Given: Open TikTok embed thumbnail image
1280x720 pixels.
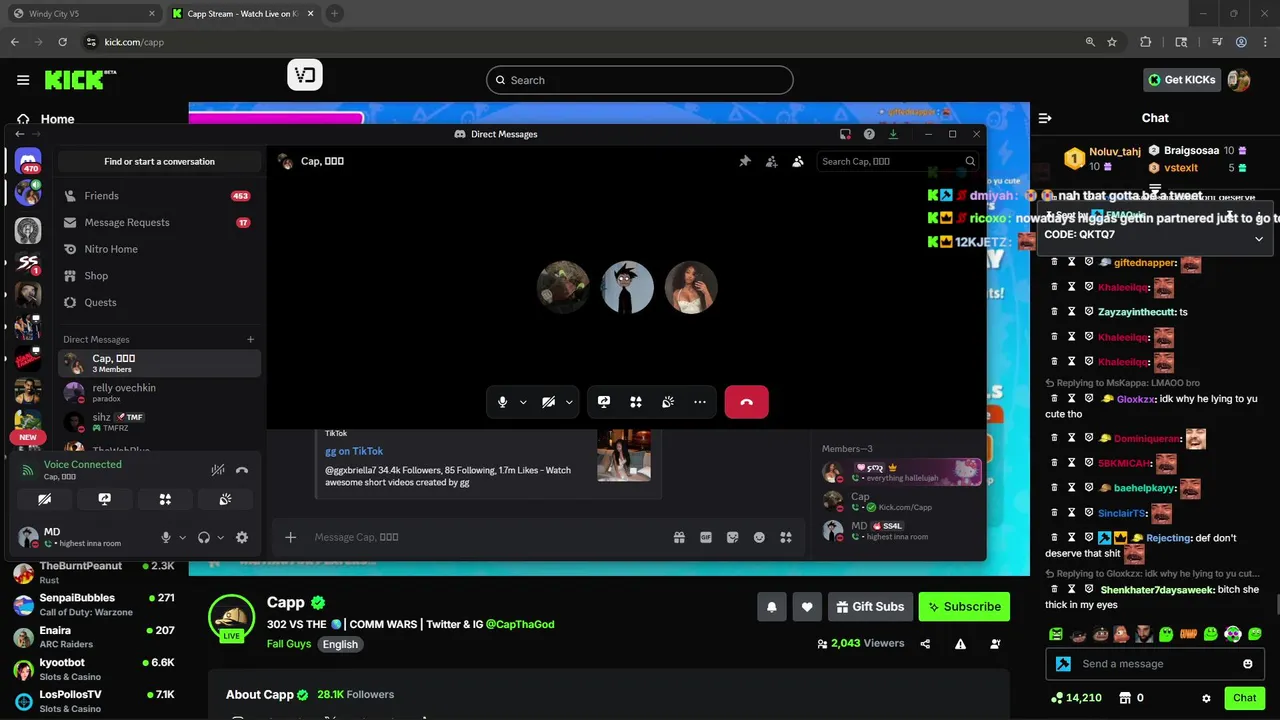Looking at the screenshot, I should [624, 455].
